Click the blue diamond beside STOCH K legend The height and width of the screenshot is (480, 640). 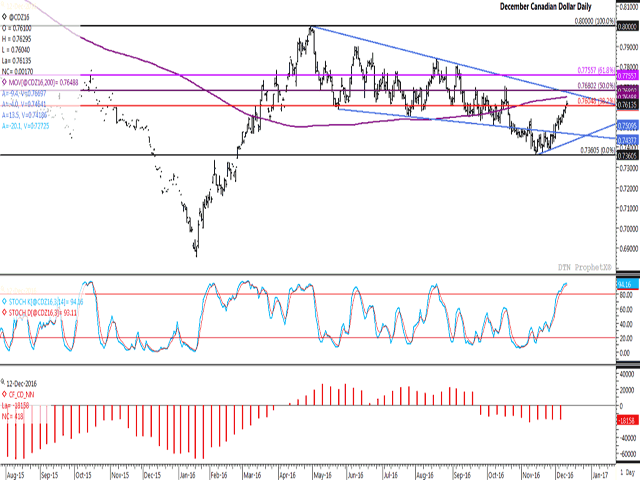pyautogui.click(x=5, y=299)
